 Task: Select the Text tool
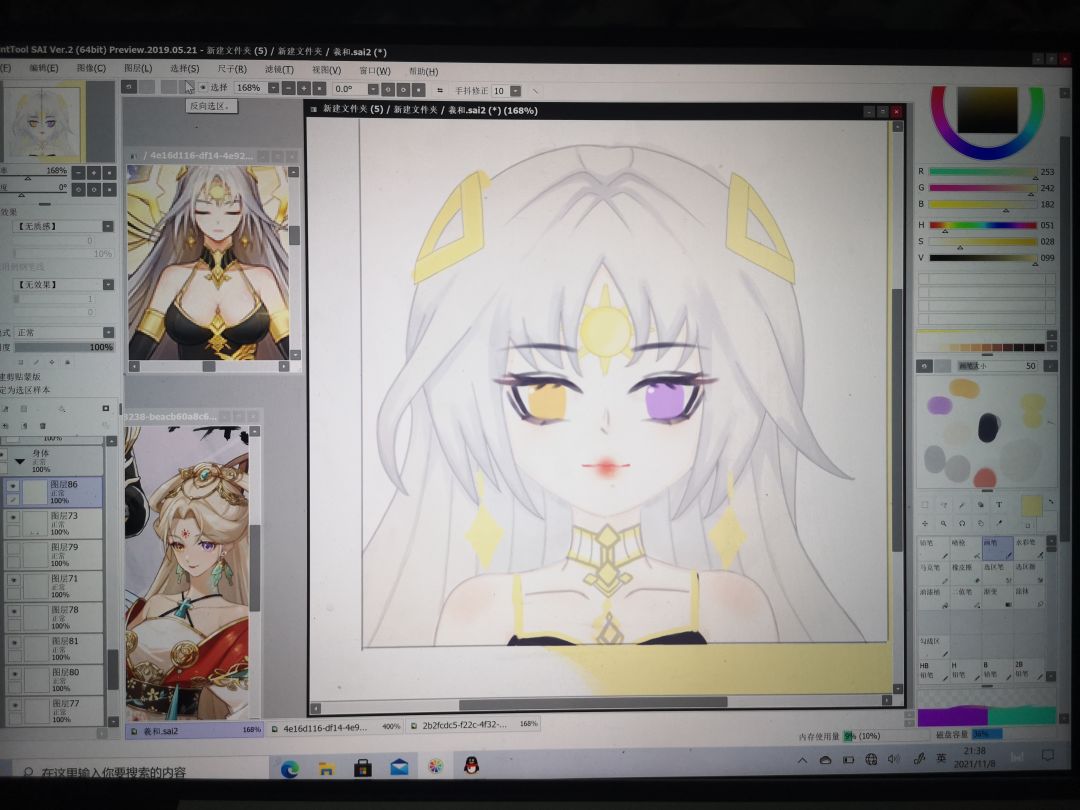[999, 505]
